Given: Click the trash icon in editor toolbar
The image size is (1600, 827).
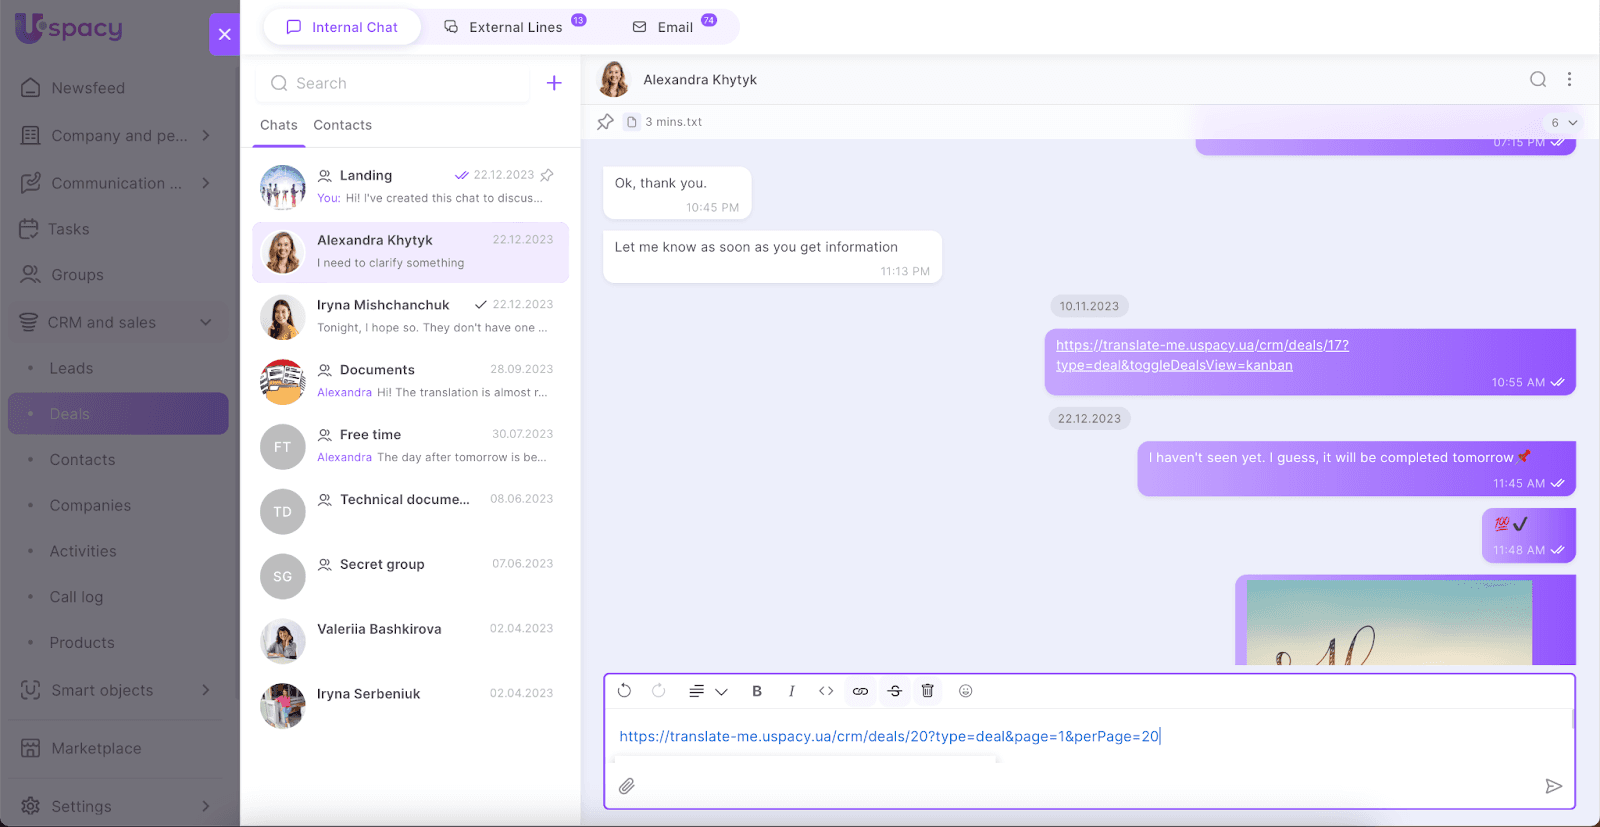Looking at the screenshot, I should 928,691.
